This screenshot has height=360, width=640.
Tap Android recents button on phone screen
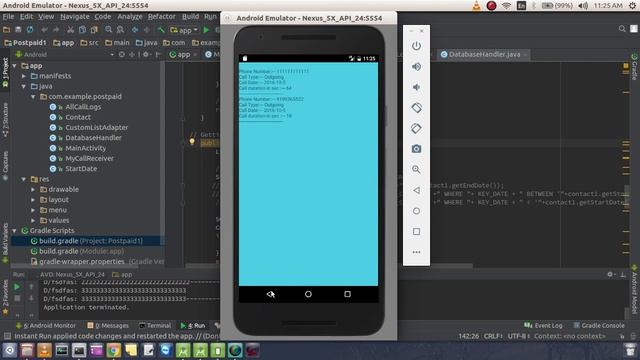pyautogui.click(x=347, y=294)
